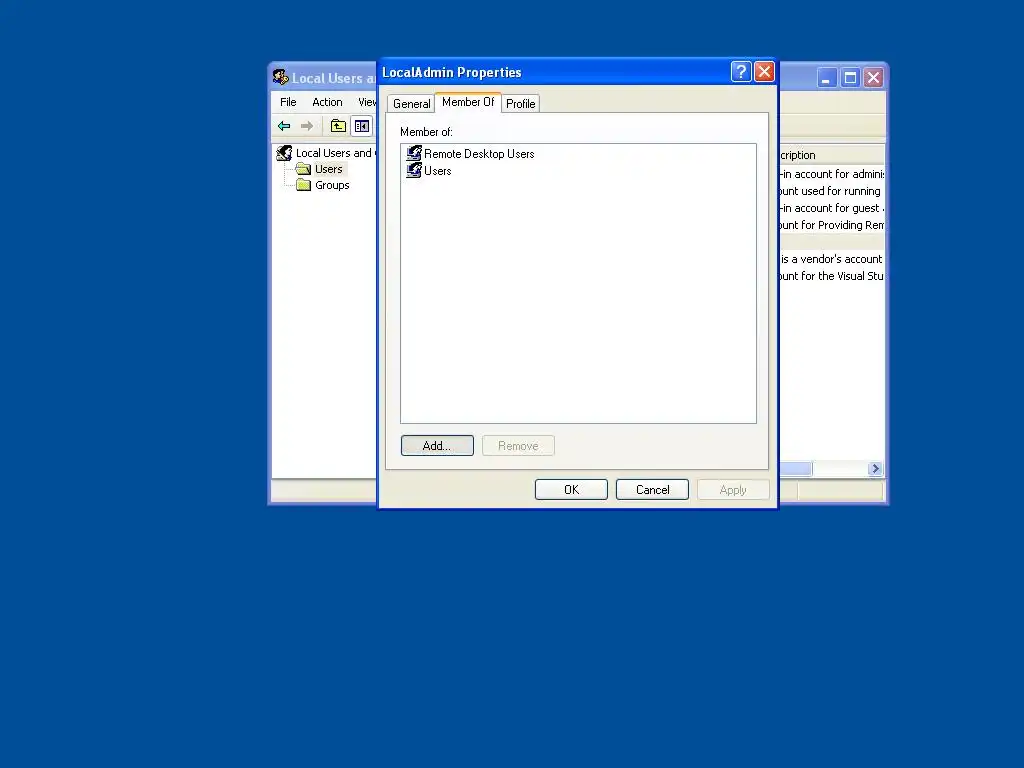
Task: Click the horizontal scrollbar thumb in the background window
Action: (x=795, y=469)
